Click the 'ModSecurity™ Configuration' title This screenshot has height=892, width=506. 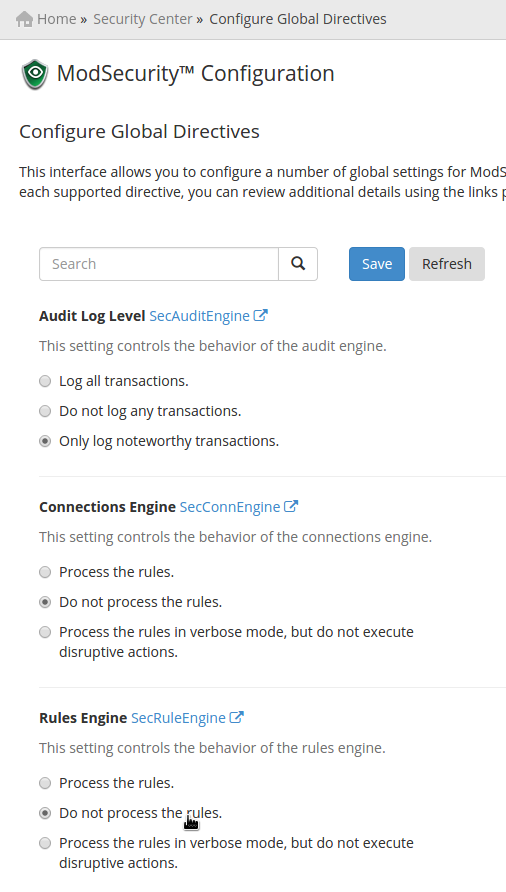(x=195, y=73)
